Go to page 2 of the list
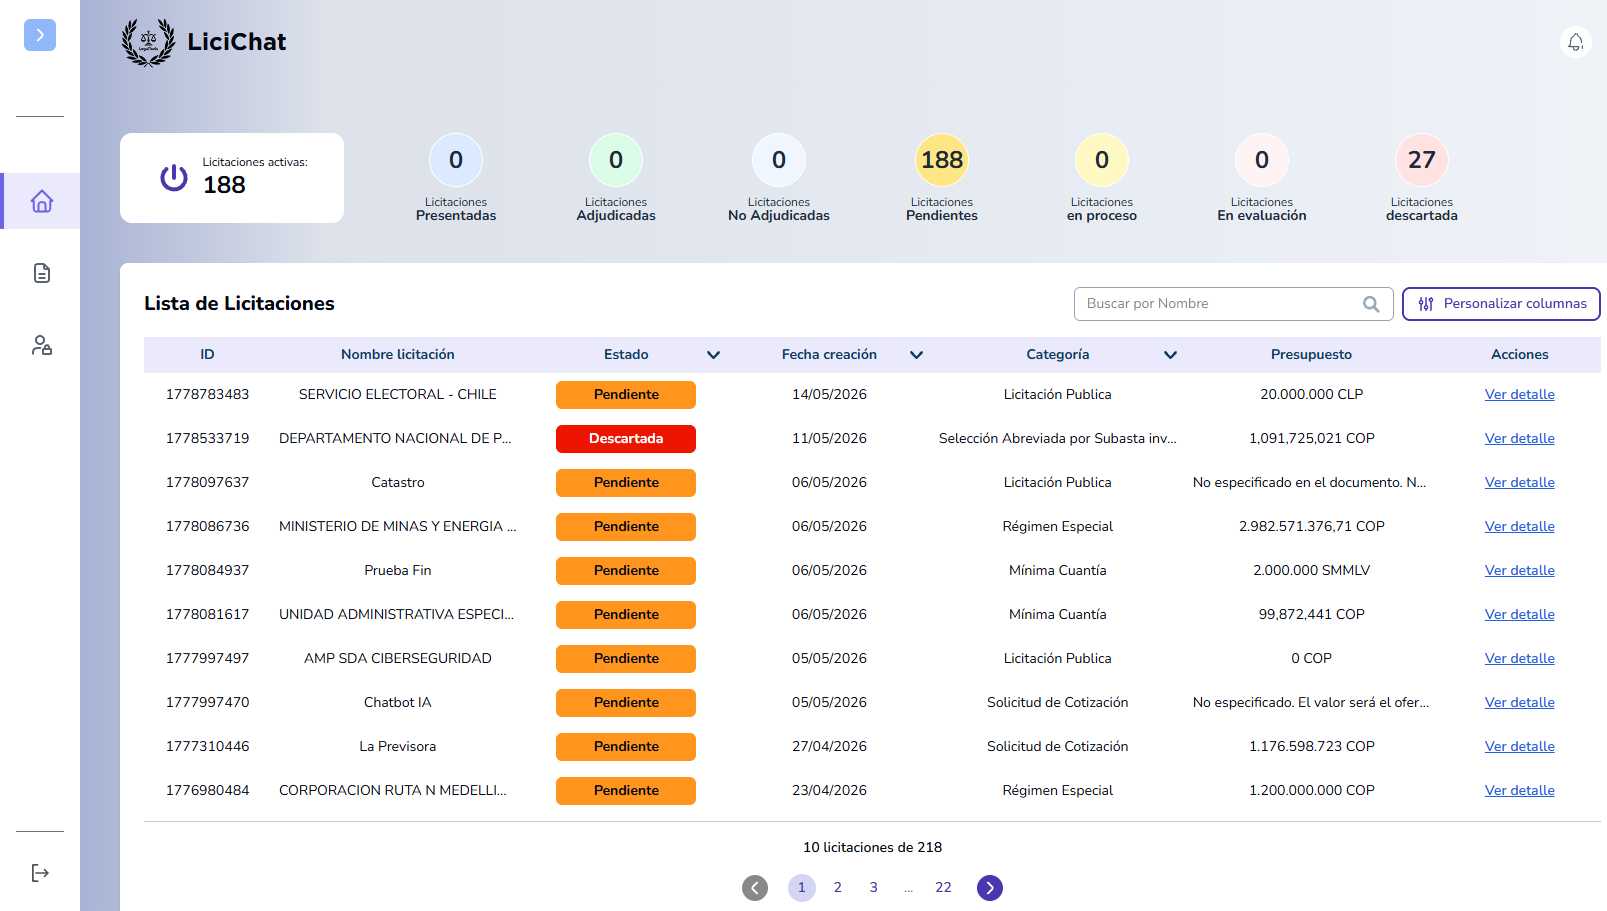Image resolution: width=1607 pixels, height=911 pixels. 838,887
